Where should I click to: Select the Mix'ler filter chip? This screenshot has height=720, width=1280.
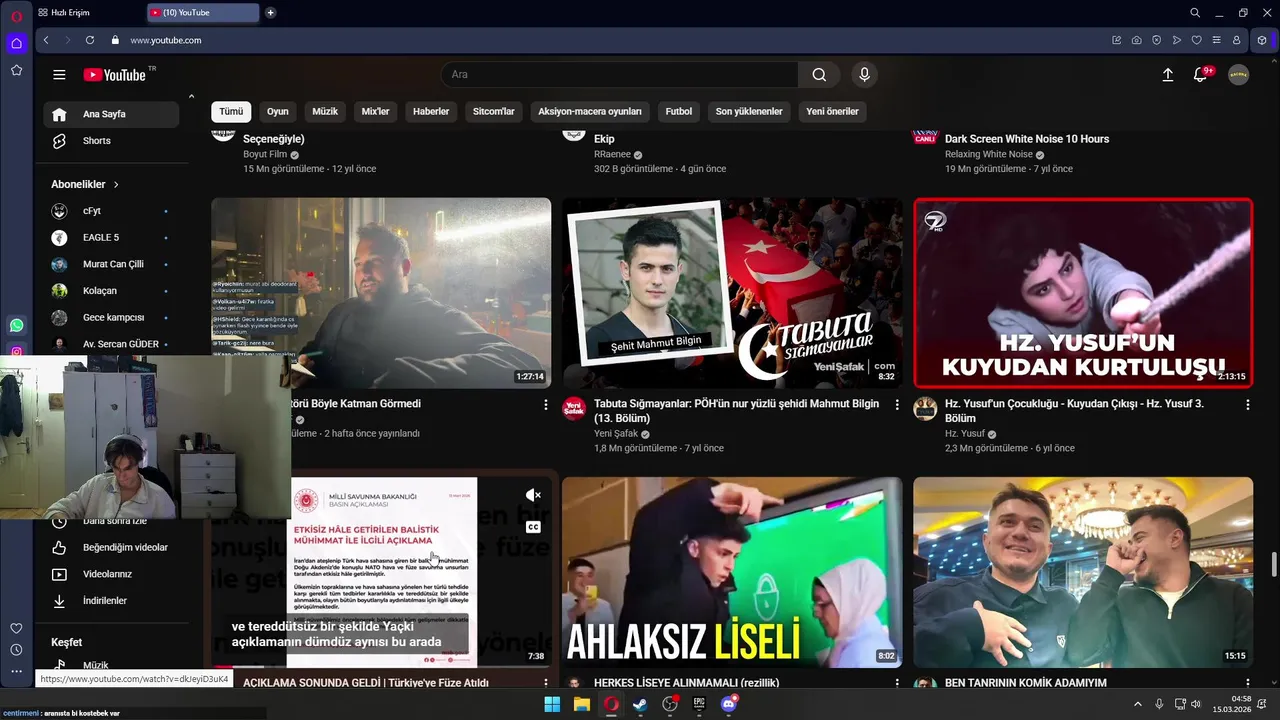pyautogui.click(x=375, y=112)
